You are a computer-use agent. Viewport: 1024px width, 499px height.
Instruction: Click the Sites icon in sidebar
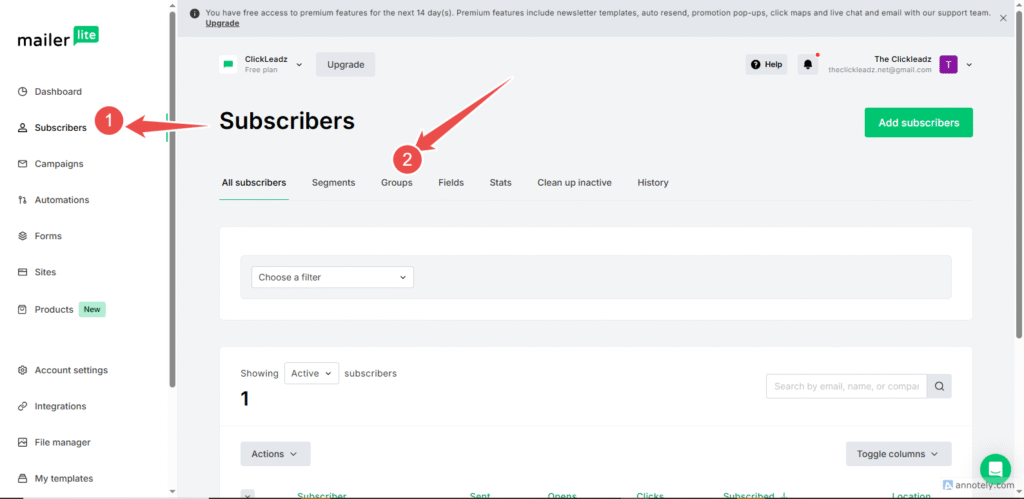coord(23,272)
